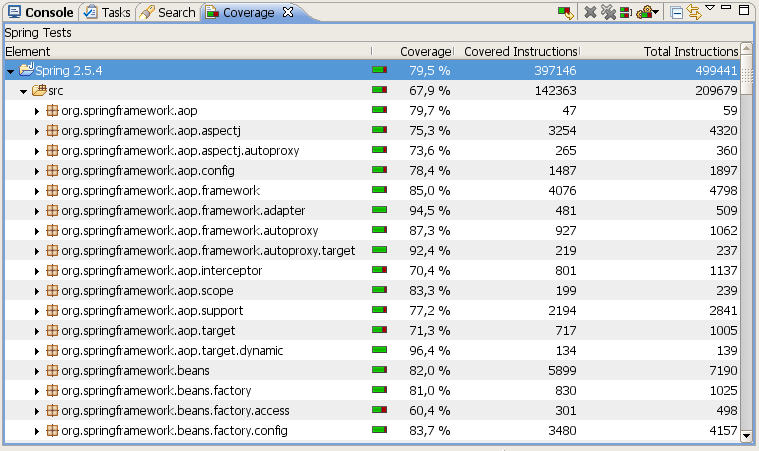Open the coverage session selection icon
Screen dimensions: 759x451
coord(644,12)
